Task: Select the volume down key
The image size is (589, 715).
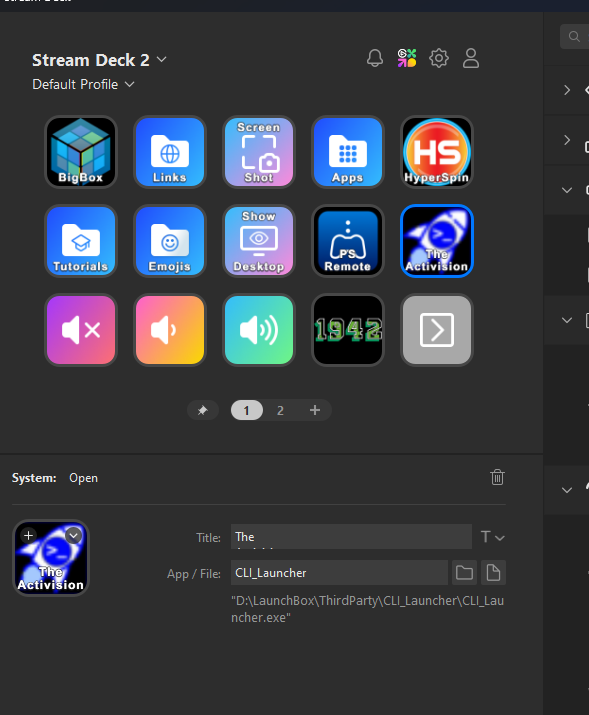Action: pyautogui.click(x=170, y=330)
